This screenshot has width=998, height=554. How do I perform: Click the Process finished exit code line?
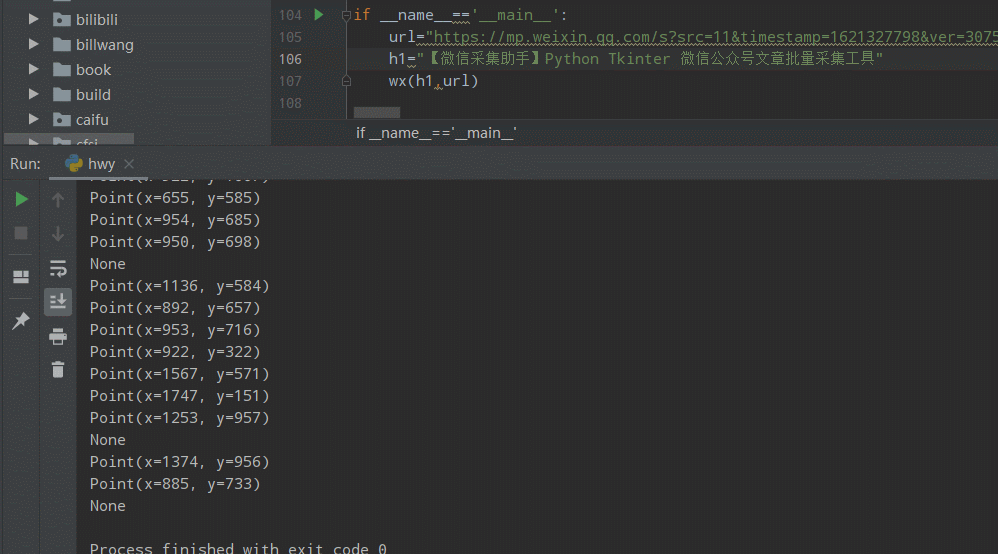coord(238,548)
